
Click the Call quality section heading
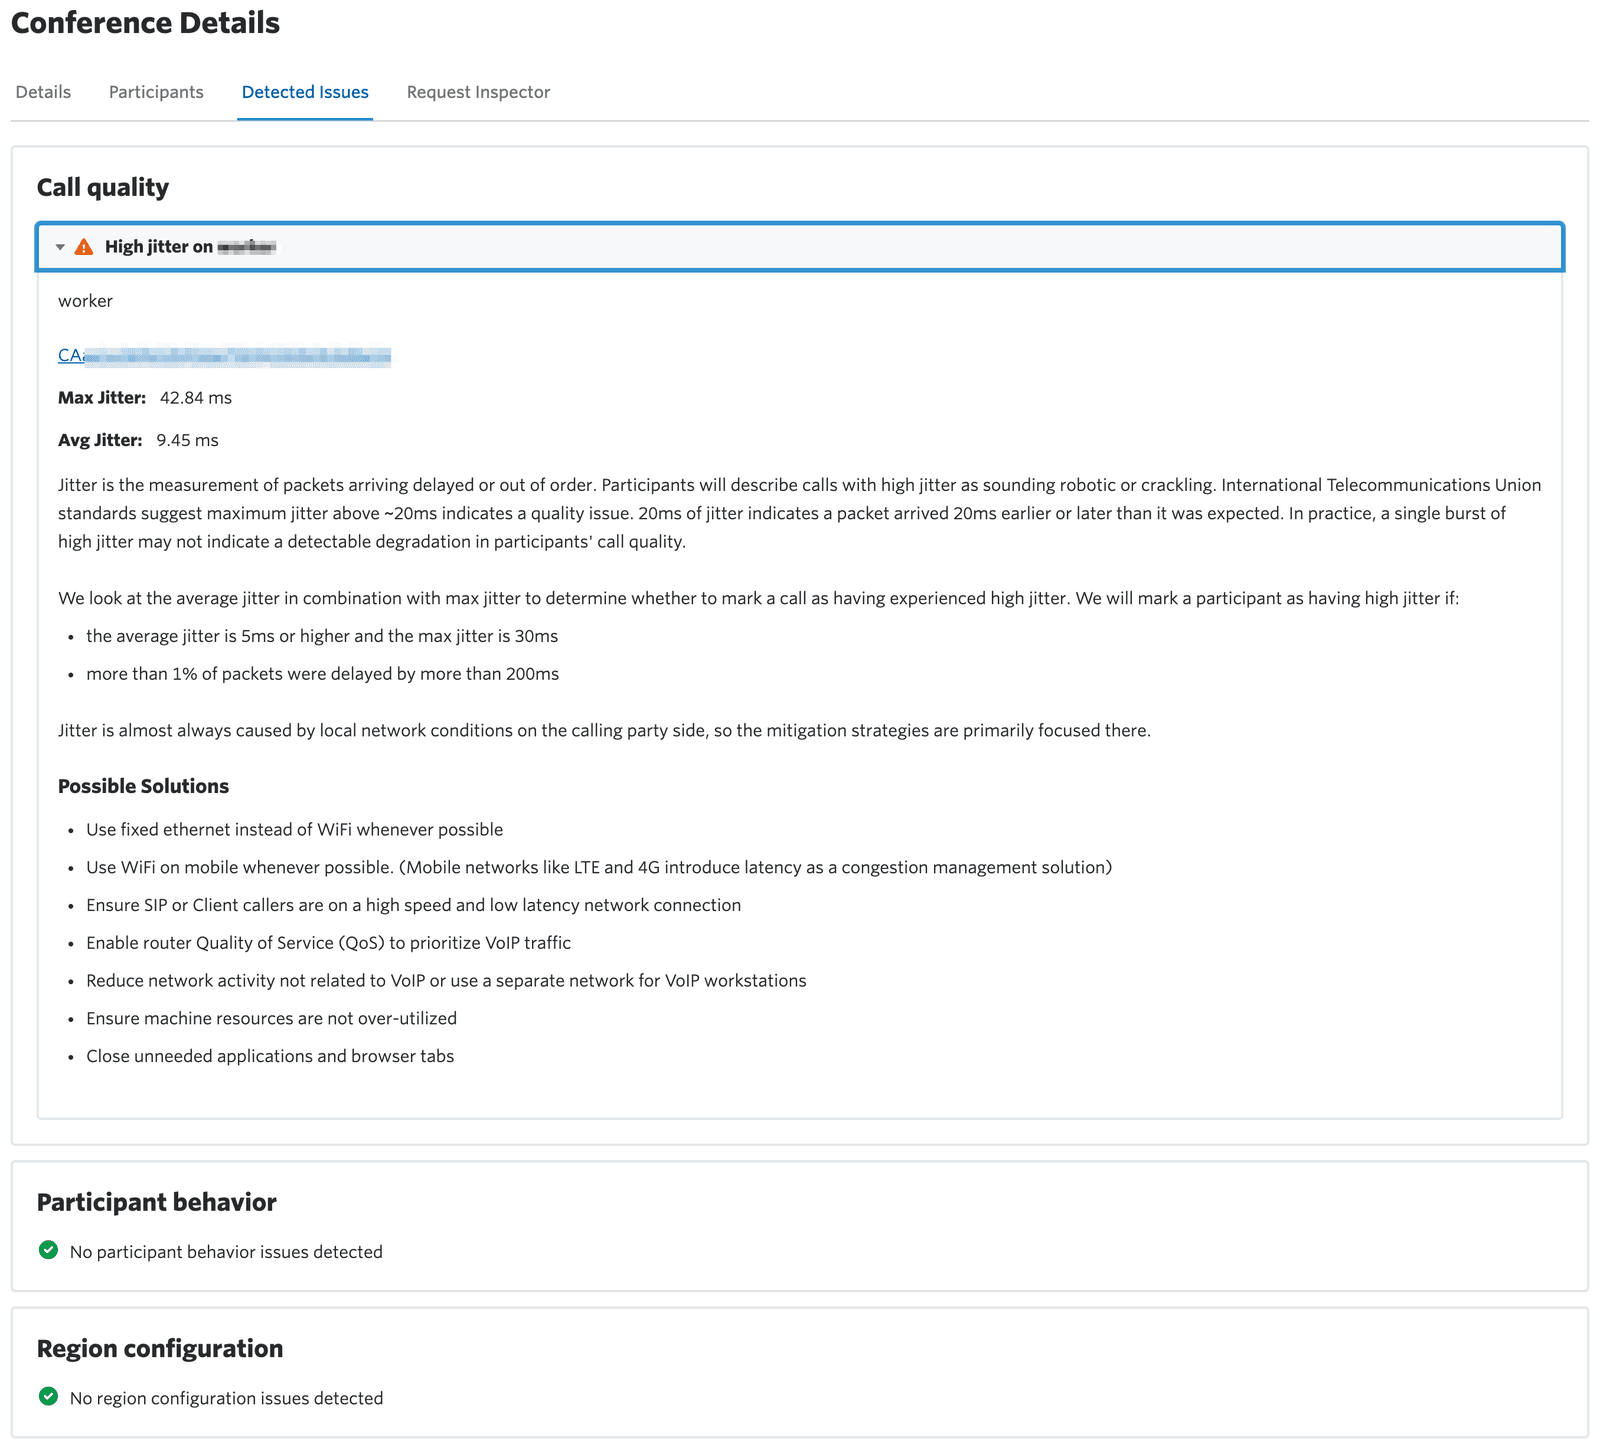pos(103,187)
